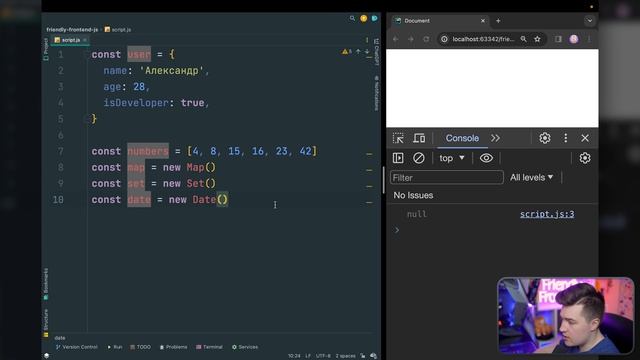Expand more DevTools tabs chevron
The height and width of the screenshot is (360, 640).
coord(496,138)
